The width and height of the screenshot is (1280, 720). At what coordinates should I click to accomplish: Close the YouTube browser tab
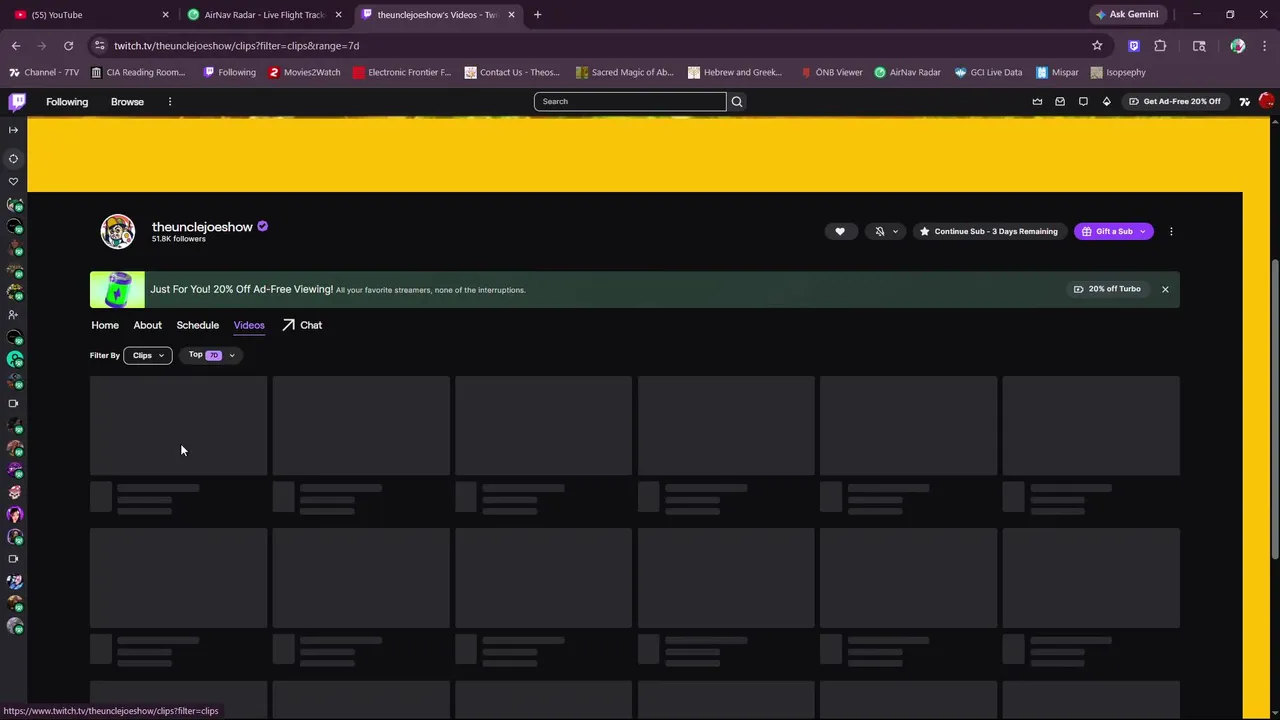[x=166, y=14]
